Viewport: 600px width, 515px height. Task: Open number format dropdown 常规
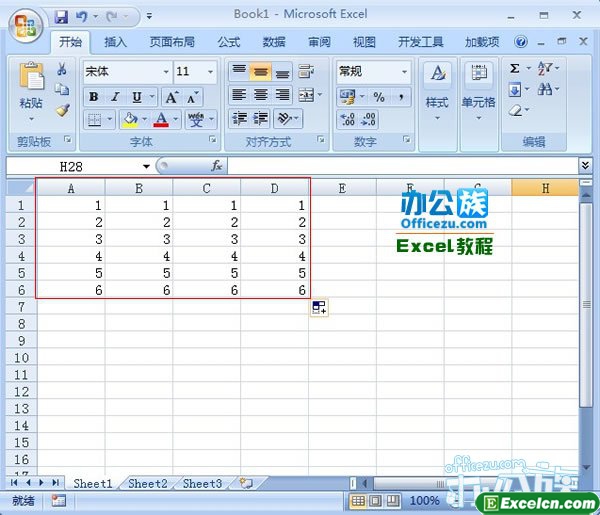click(404, 72)
